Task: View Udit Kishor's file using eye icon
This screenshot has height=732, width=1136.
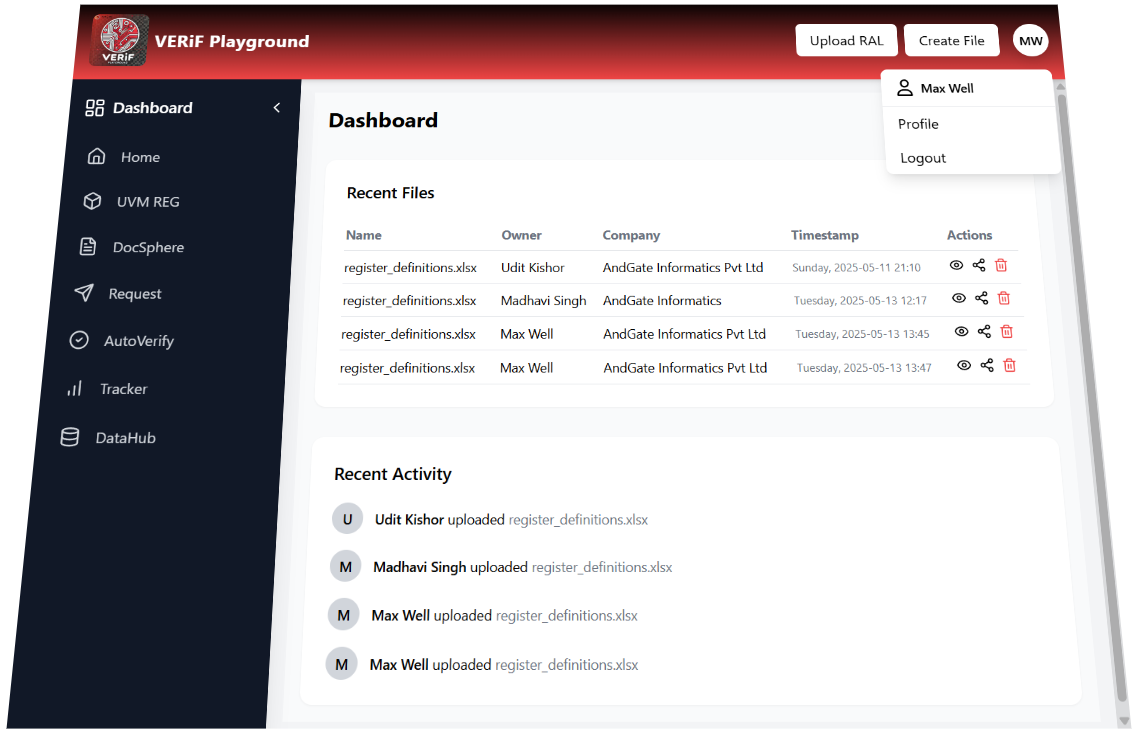Action: tap(956, 266)
